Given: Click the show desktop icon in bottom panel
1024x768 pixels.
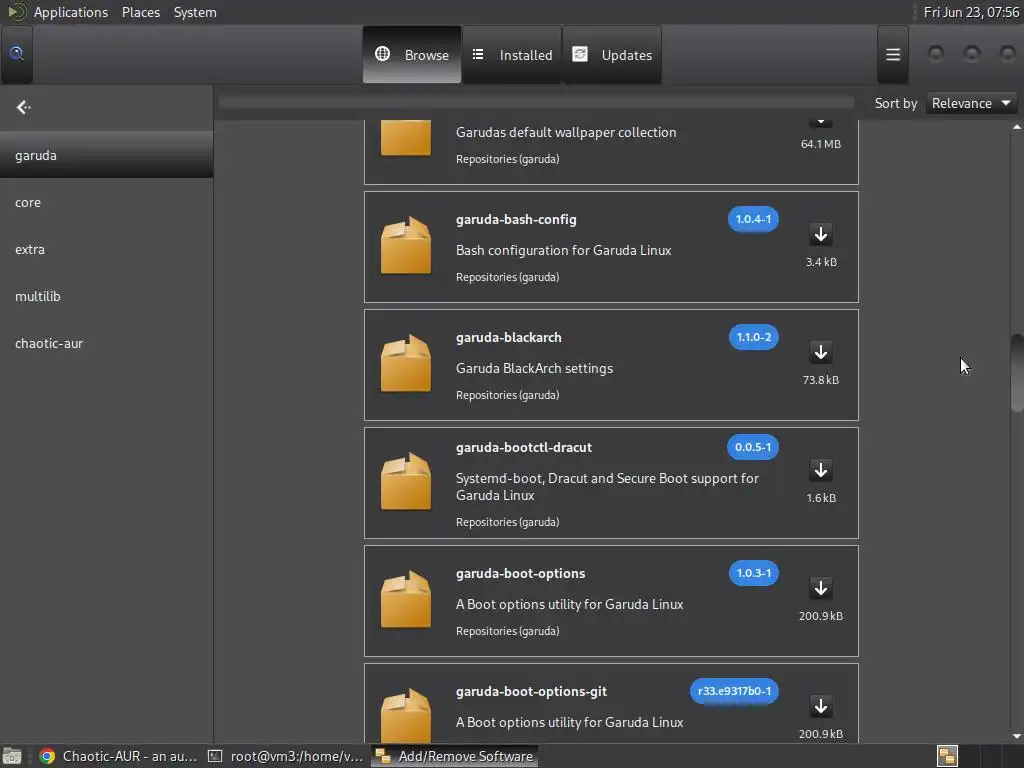Looking at the screenshot, I should [12, 756].
